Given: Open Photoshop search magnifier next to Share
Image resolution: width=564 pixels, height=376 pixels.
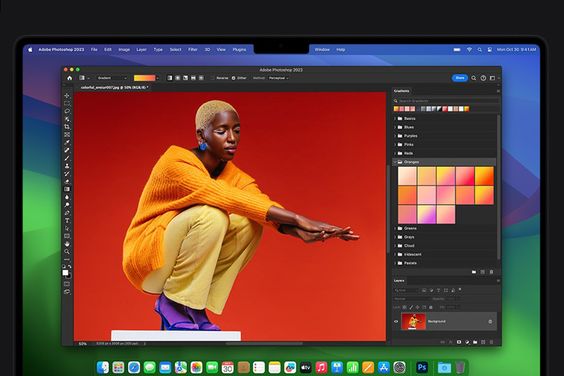Looking at the screenshot, I should pyautogui.click(x=474, y=78).
